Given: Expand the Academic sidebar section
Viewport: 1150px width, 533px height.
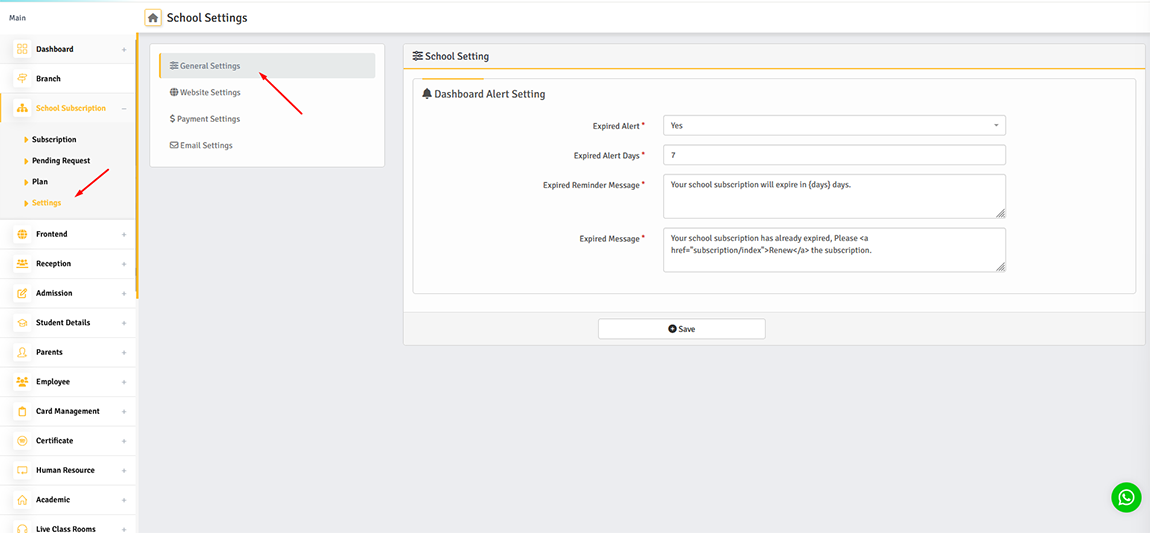Looking at the screenshot, I should [x=124, y=500].
